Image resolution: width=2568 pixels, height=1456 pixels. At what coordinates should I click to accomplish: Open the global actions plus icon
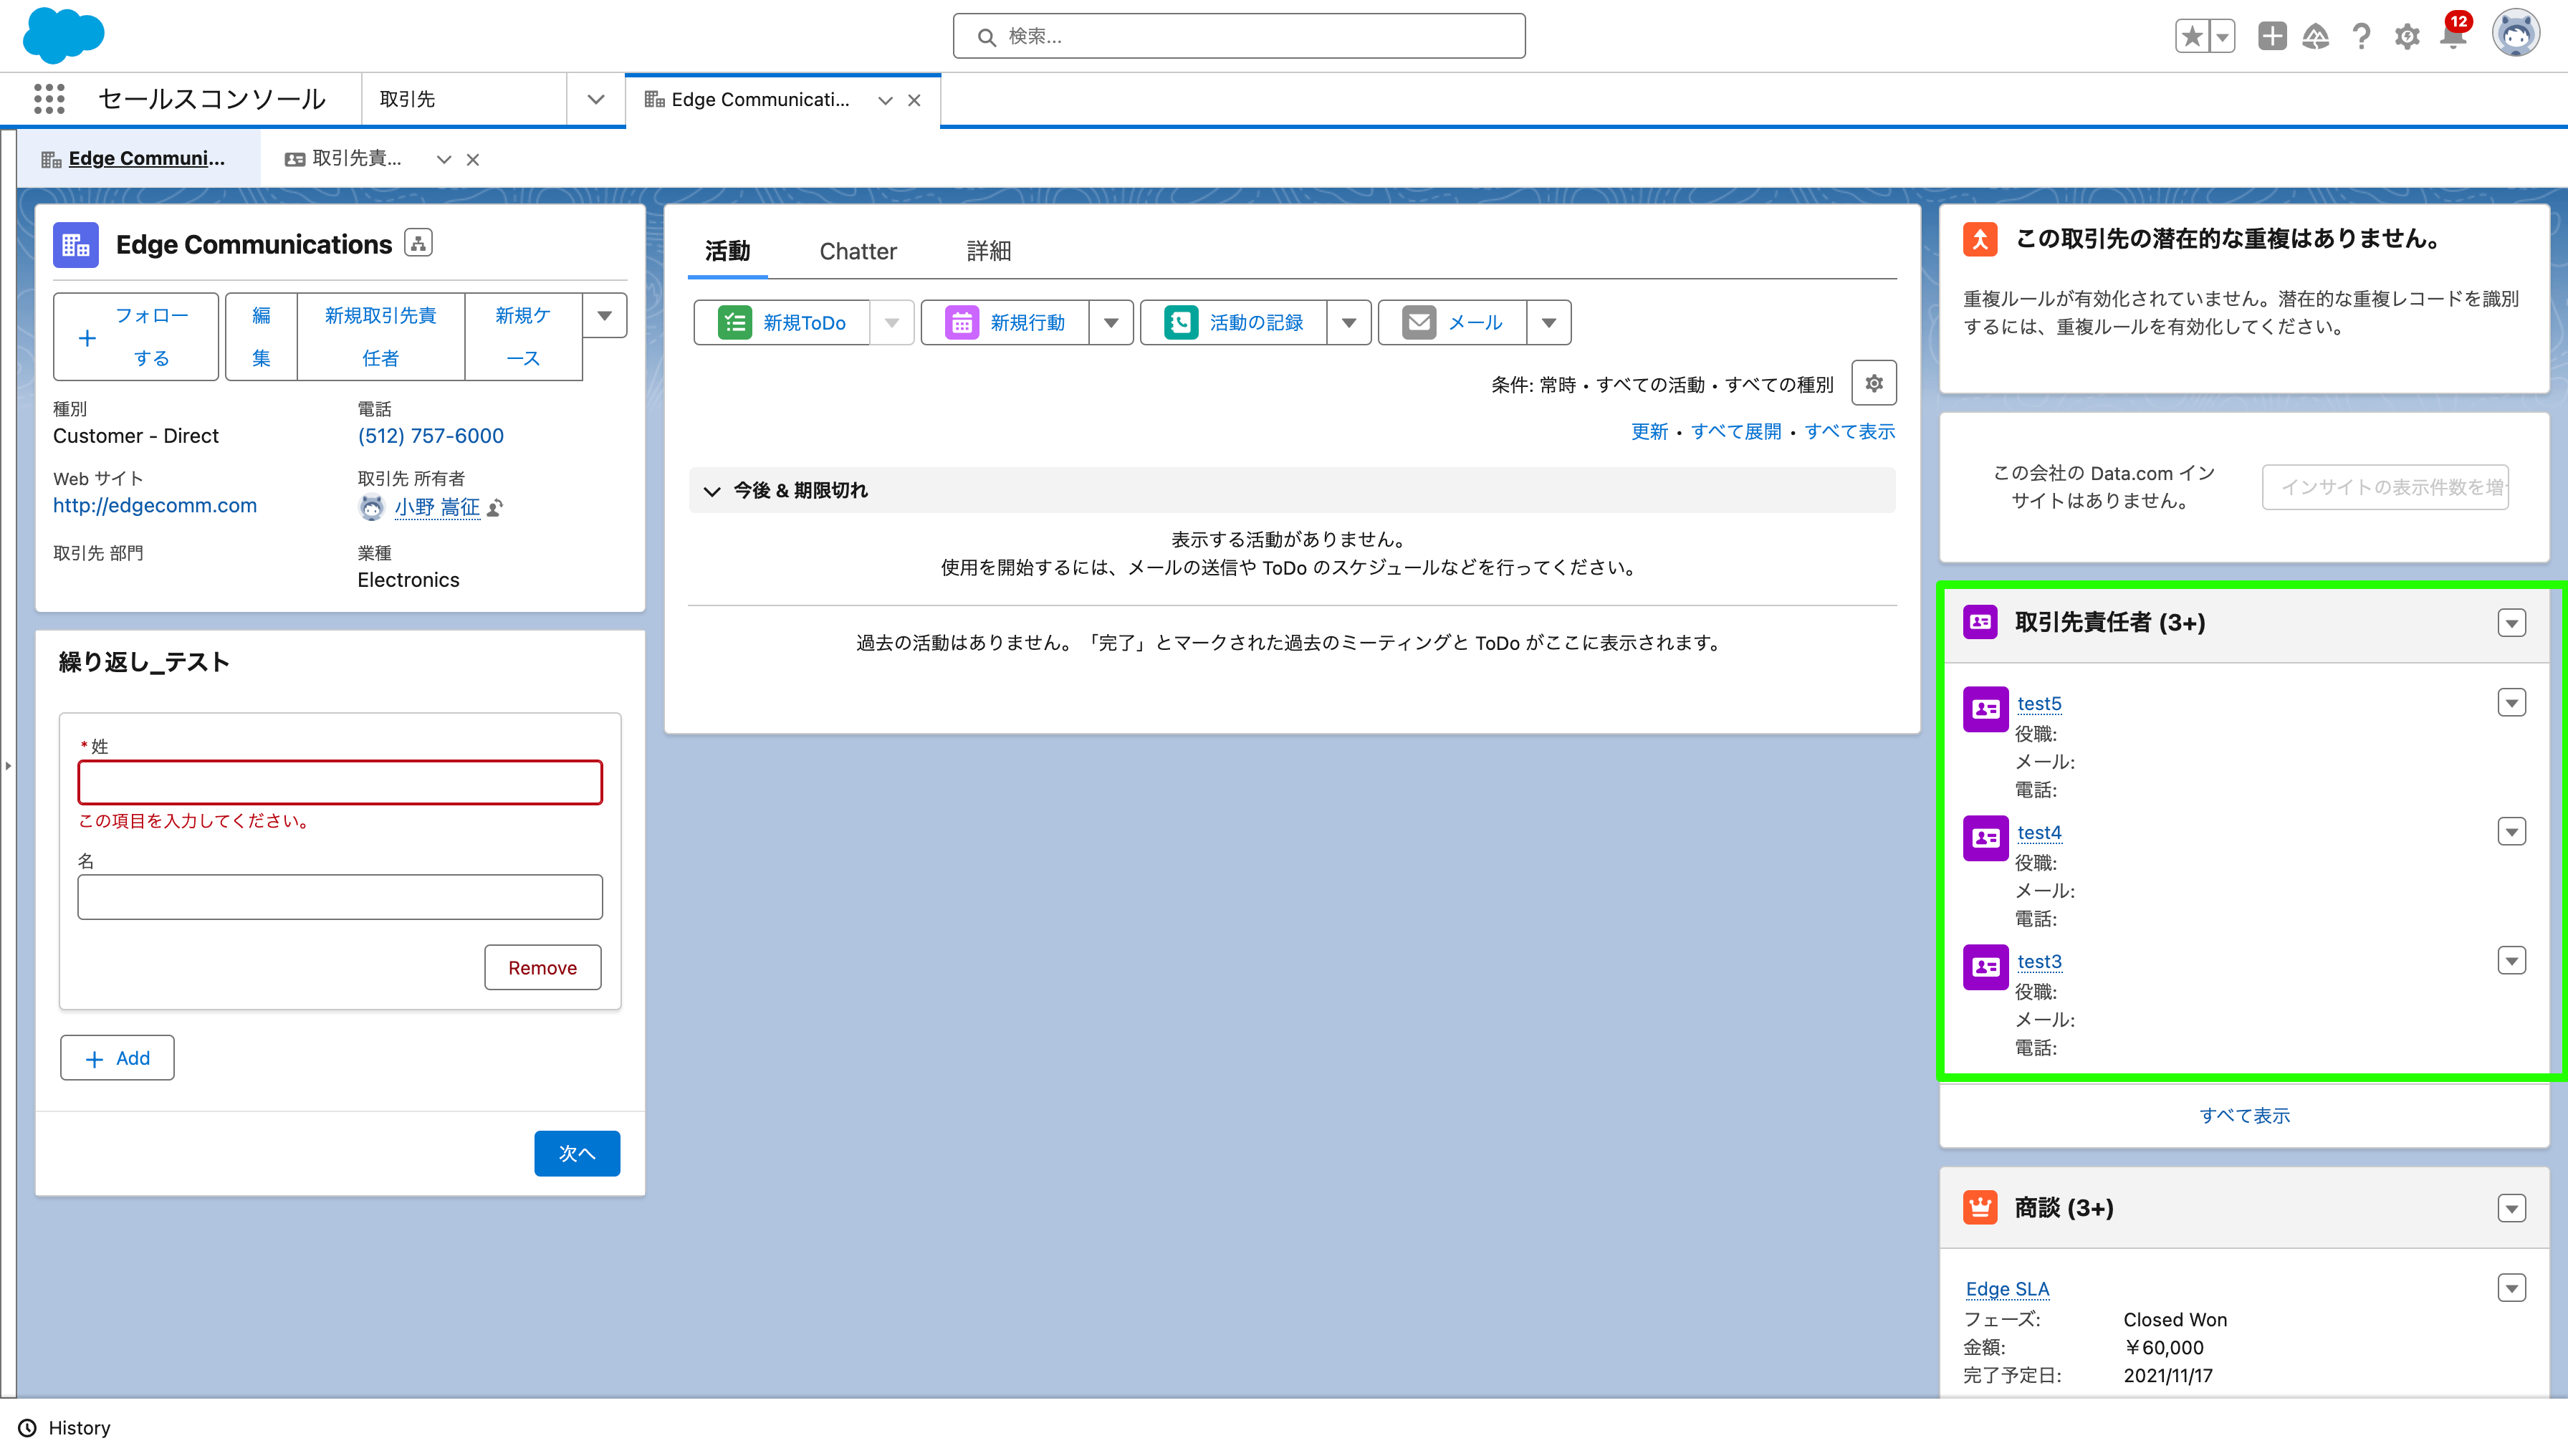click(x=2271, y=36)
